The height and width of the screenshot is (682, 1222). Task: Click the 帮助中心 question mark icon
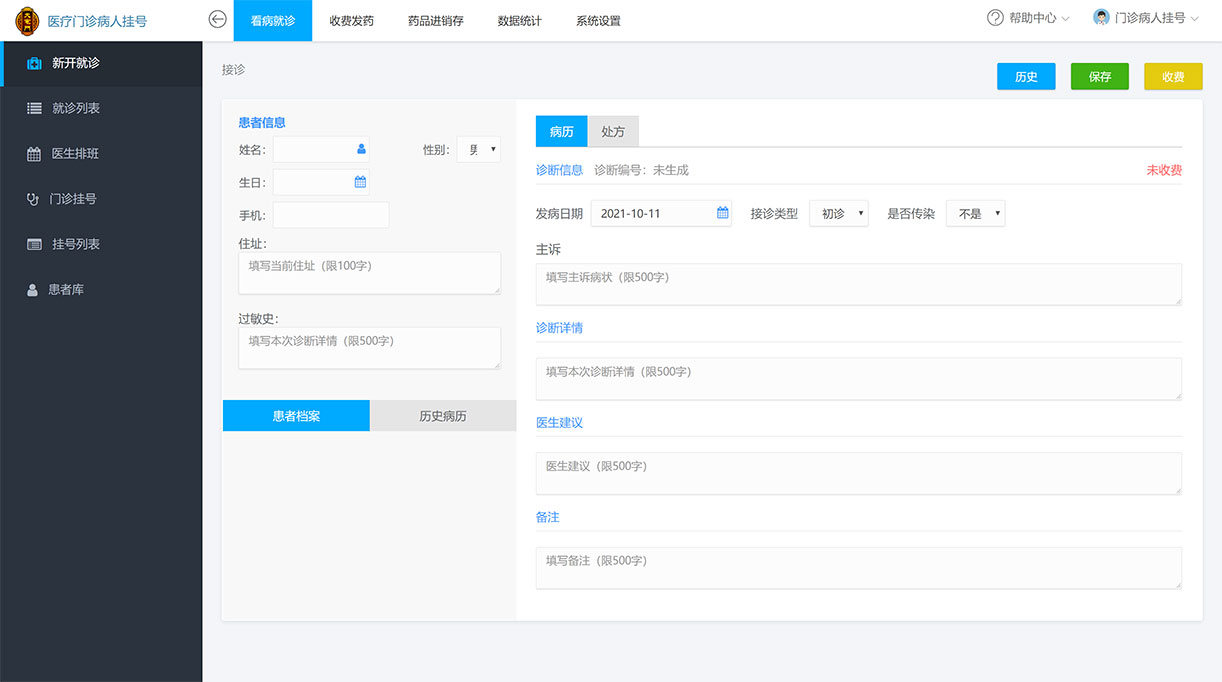pos(995,18)
